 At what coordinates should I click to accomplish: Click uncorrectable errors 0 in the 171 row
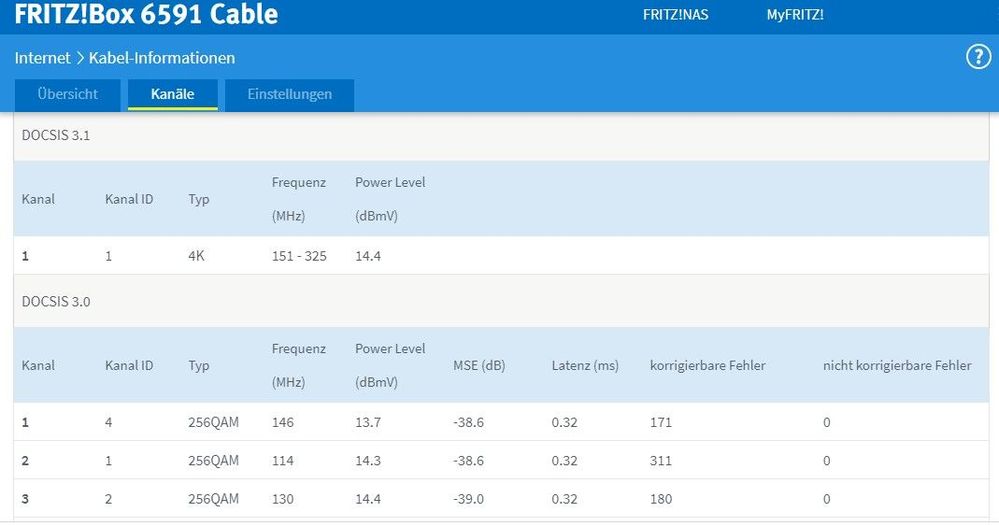pos(826,422)
